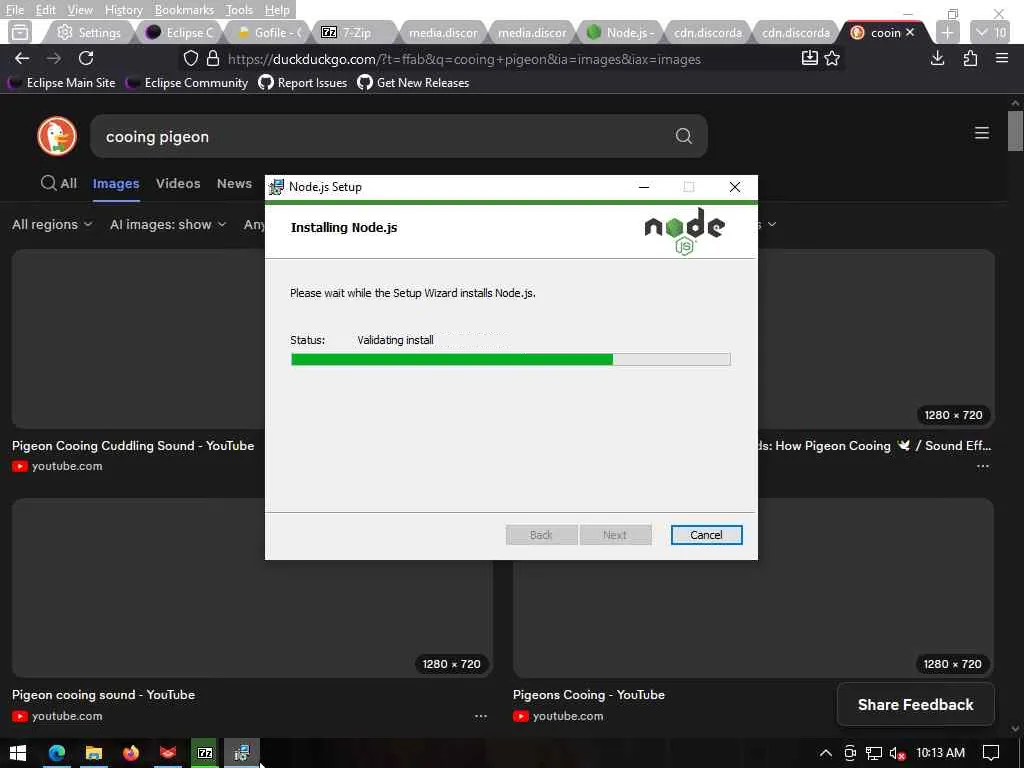Minimize the Node.js Setup window
1024x768 pixels.
(644, 187)
